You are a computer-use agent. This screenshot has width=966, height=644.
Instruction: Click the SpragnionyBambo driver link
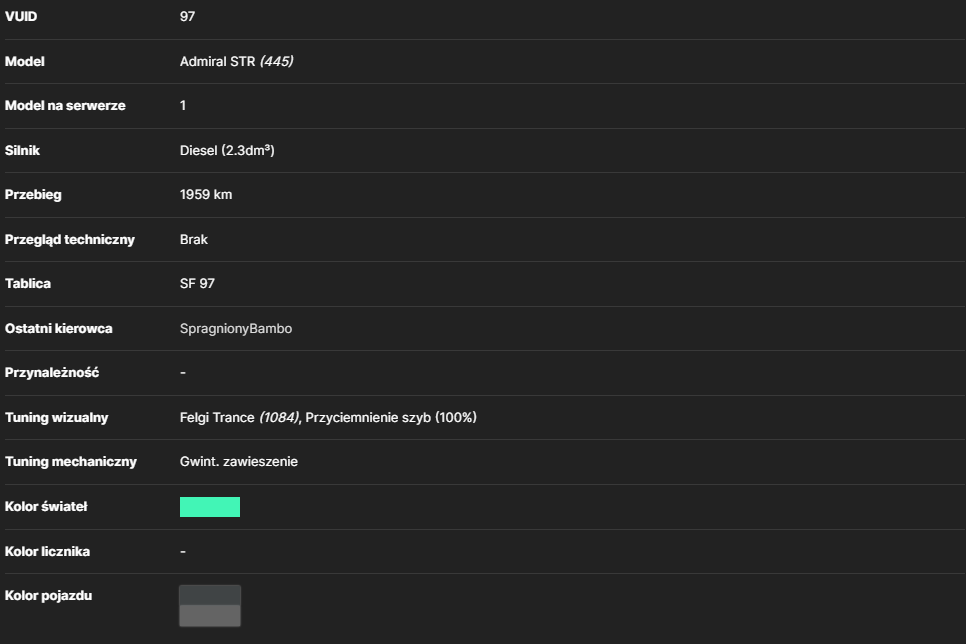(x=235, y=328)
